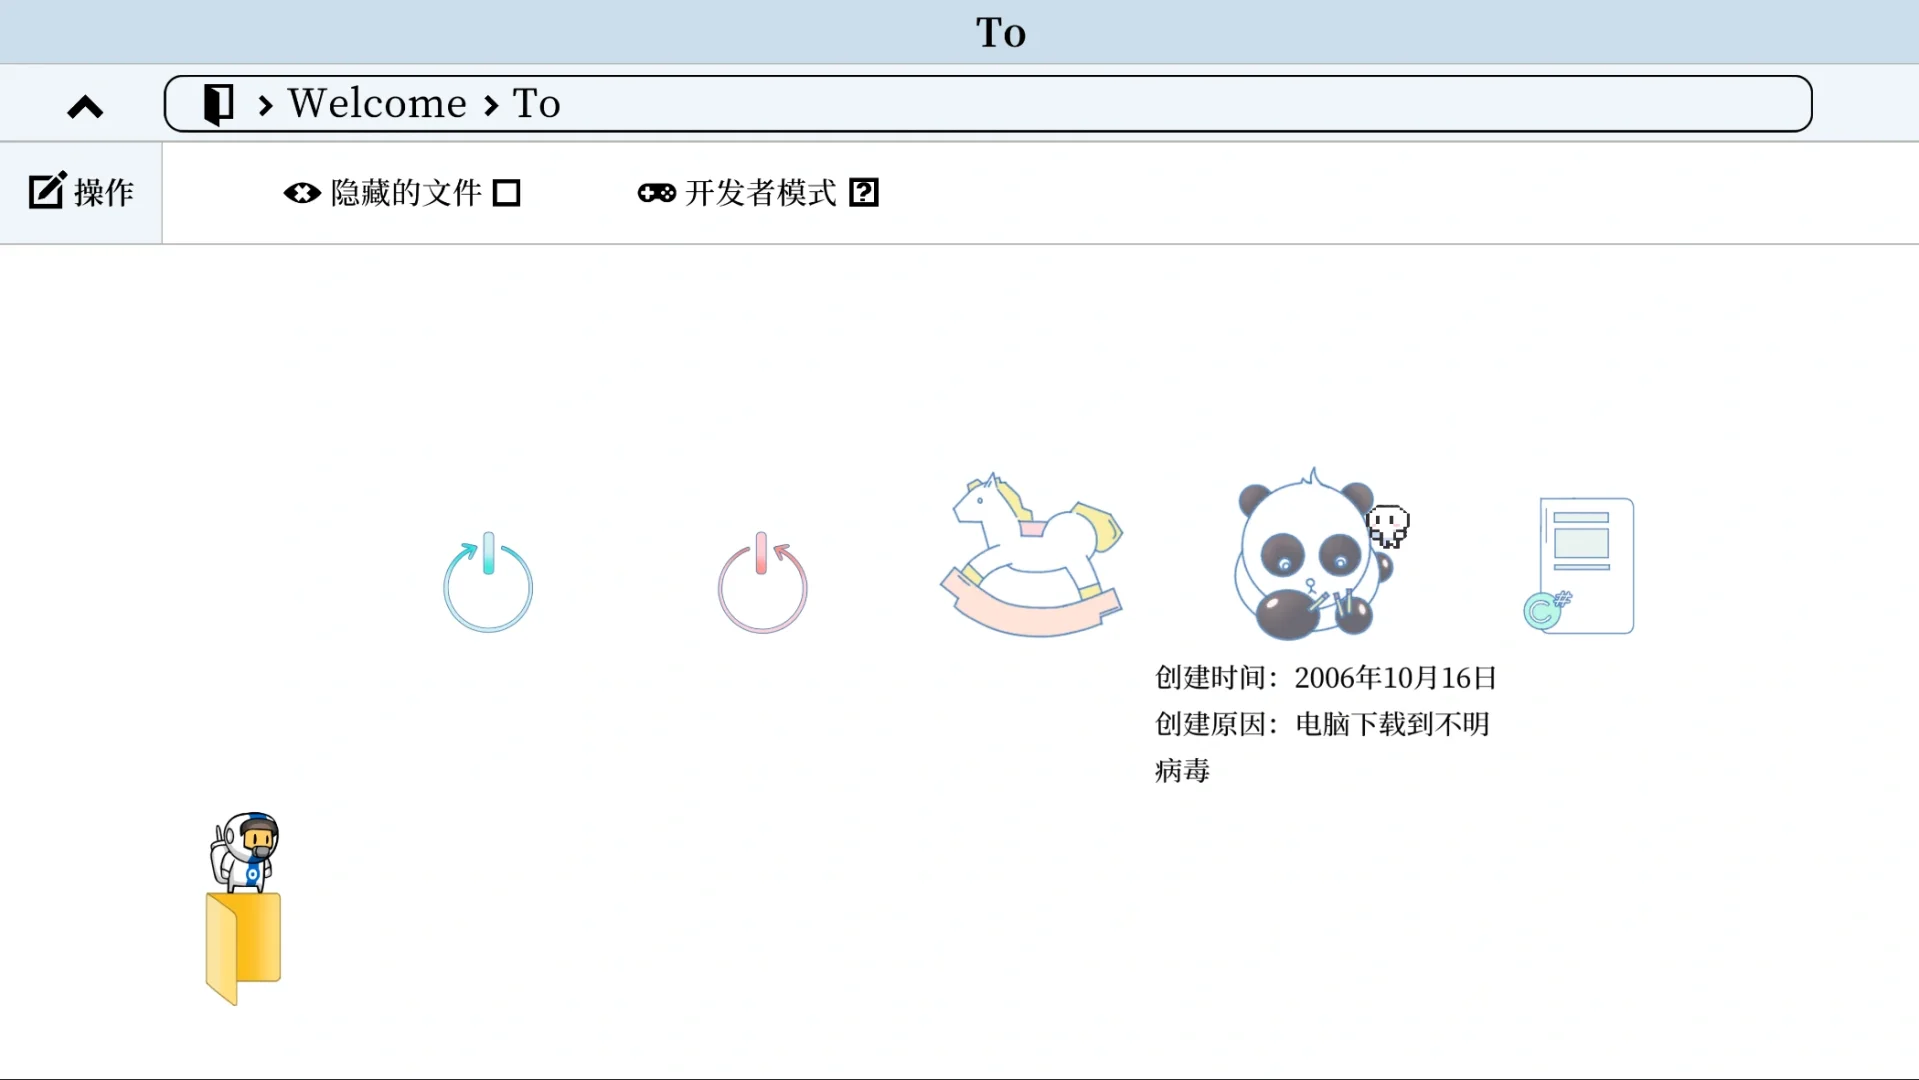Viewport: 1919px width, 1080px height.
Task: Click the door icon in the address bar
Action: pyautogui.click(x=216, y=103)
